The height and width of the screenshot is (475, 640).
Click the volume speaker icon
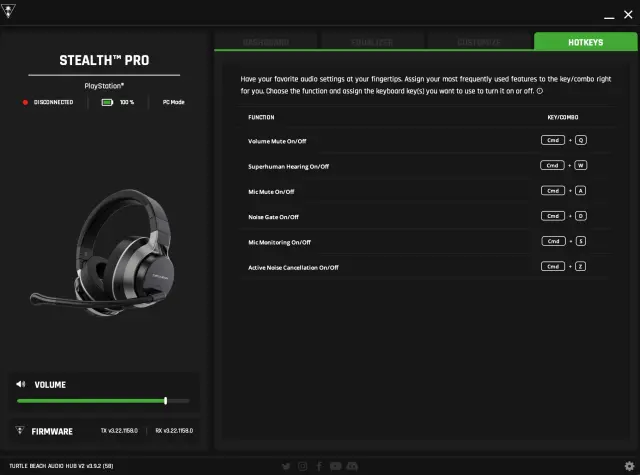[21, 384]
